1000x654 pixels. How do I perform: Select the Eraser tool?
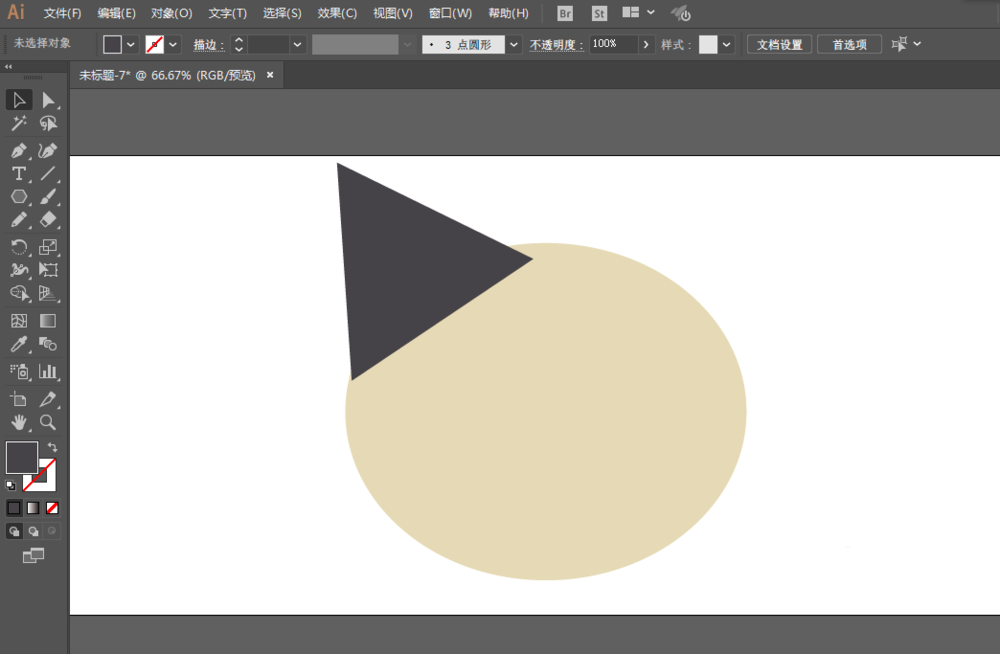(48, 219)
